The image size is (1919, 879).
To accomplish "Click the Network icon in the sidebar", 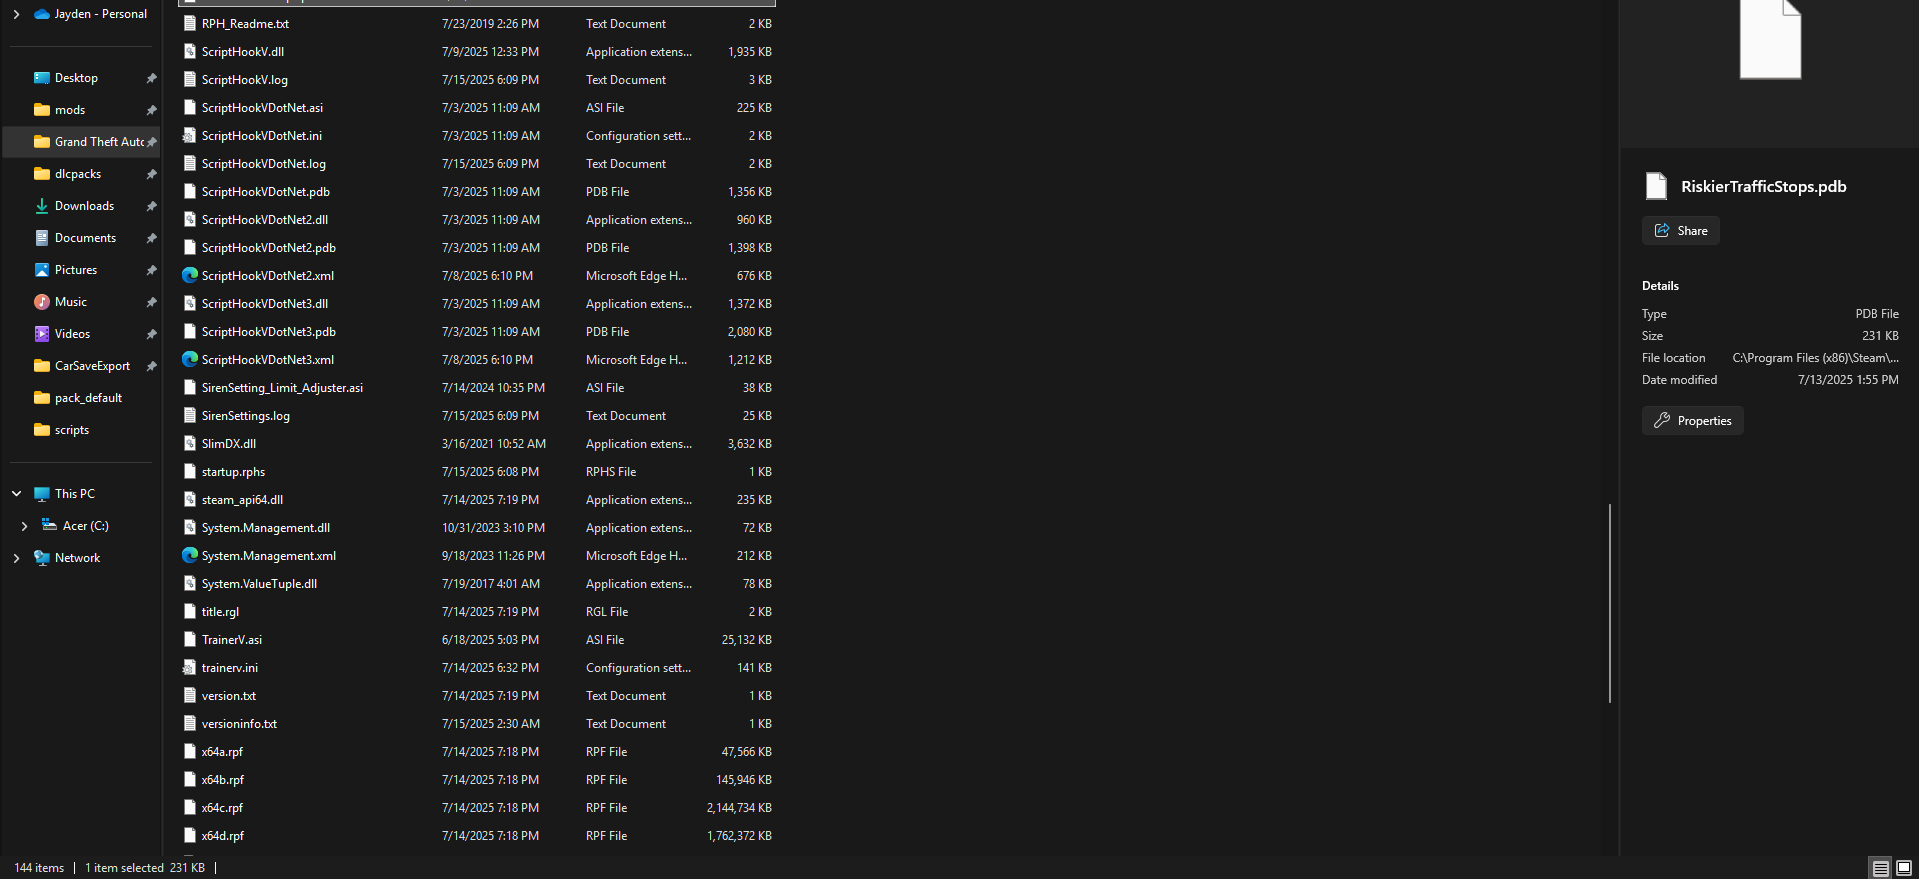I will pyautogui.click(x=42, y=558).
